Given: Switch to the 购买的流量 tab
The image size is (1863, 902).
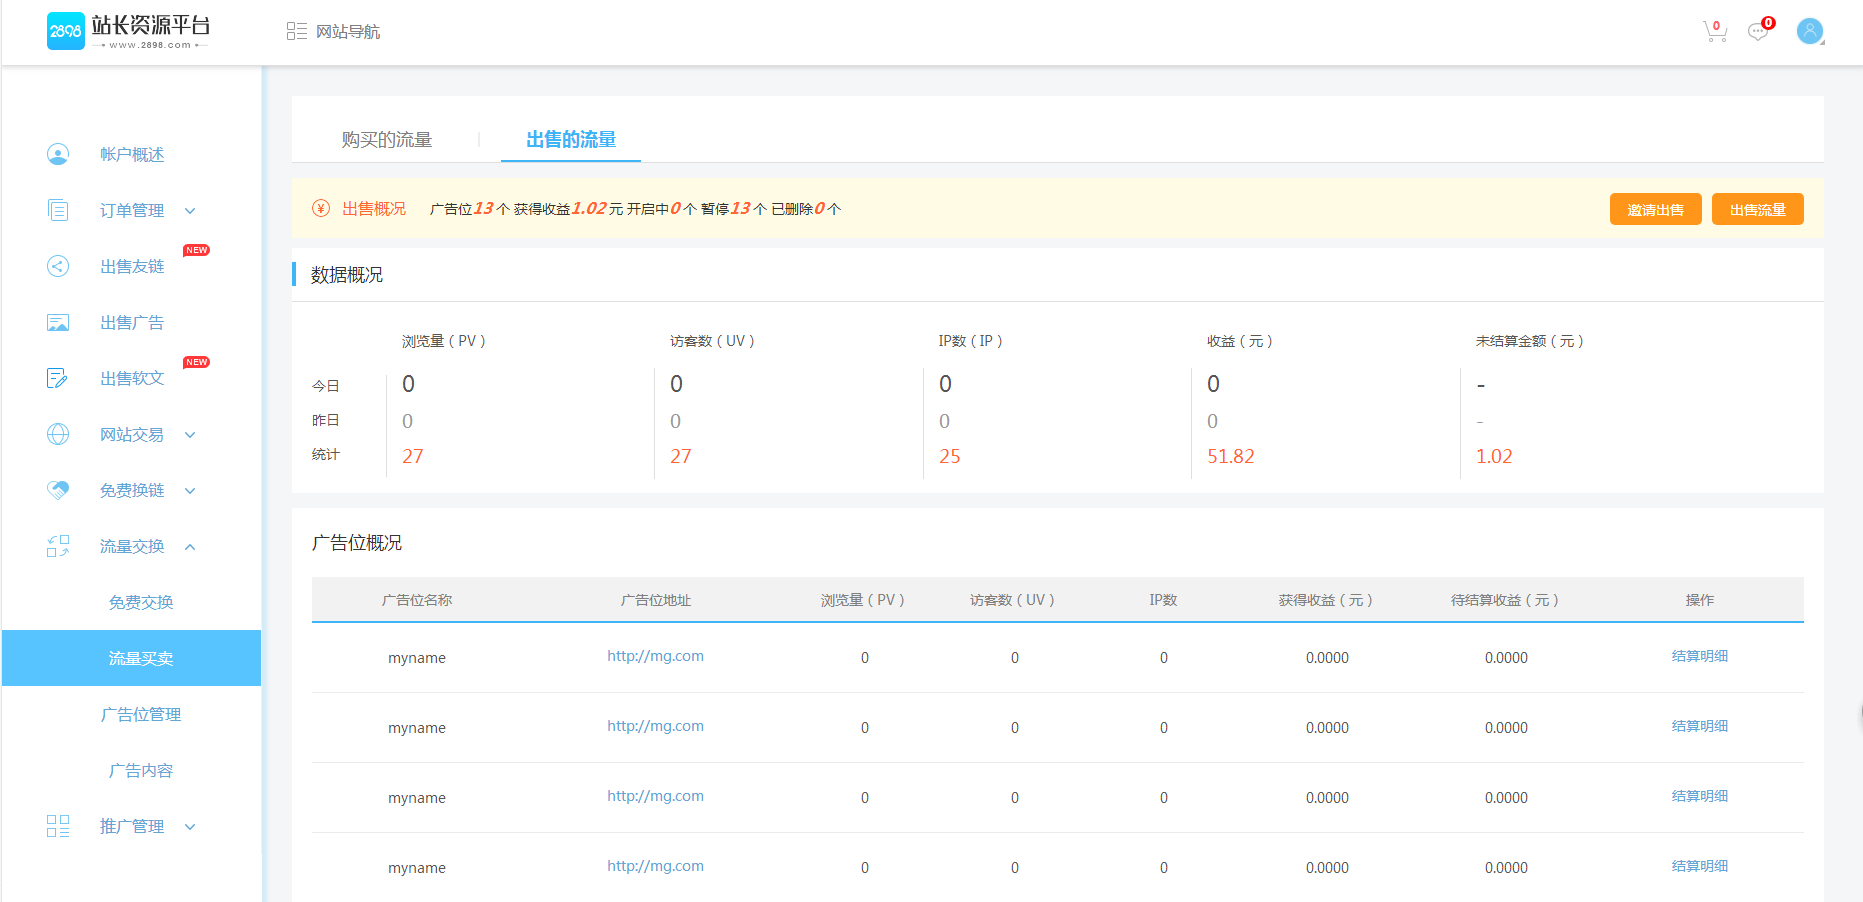Looking at the screenshot, I should coord(387,140).
